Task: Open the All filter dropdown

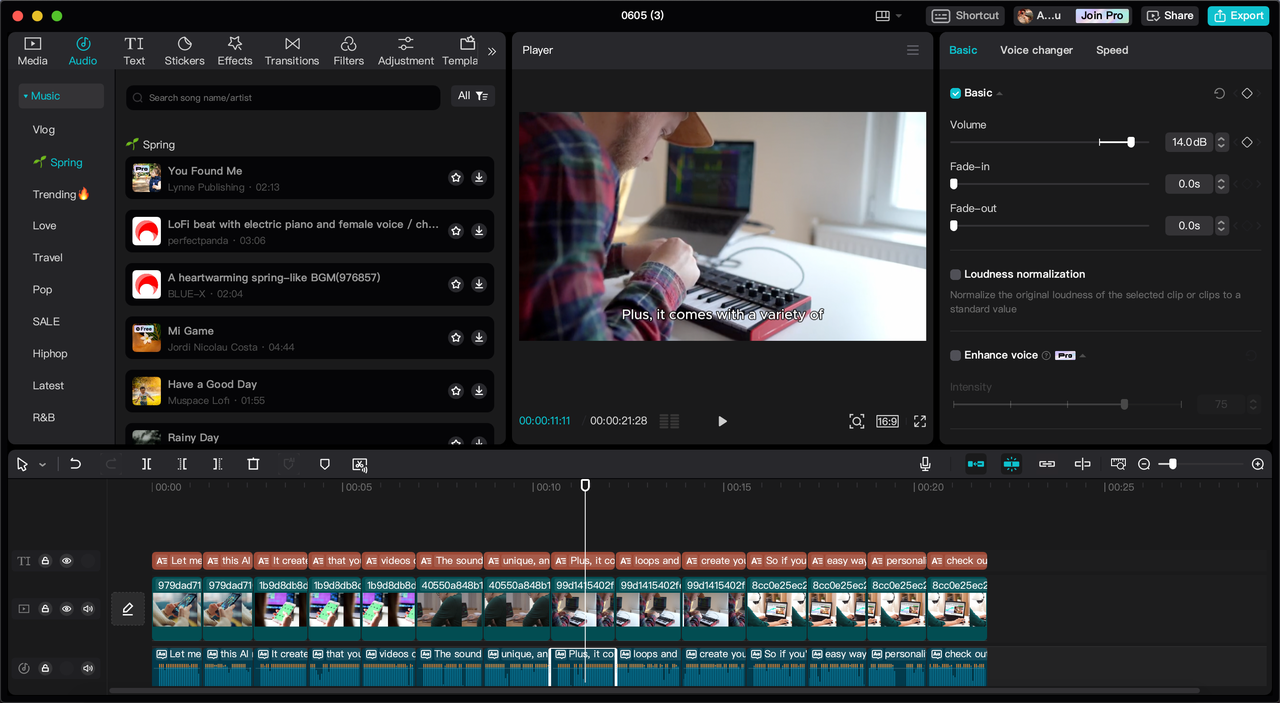Action: pyautogui.click(x=473, y=96)
